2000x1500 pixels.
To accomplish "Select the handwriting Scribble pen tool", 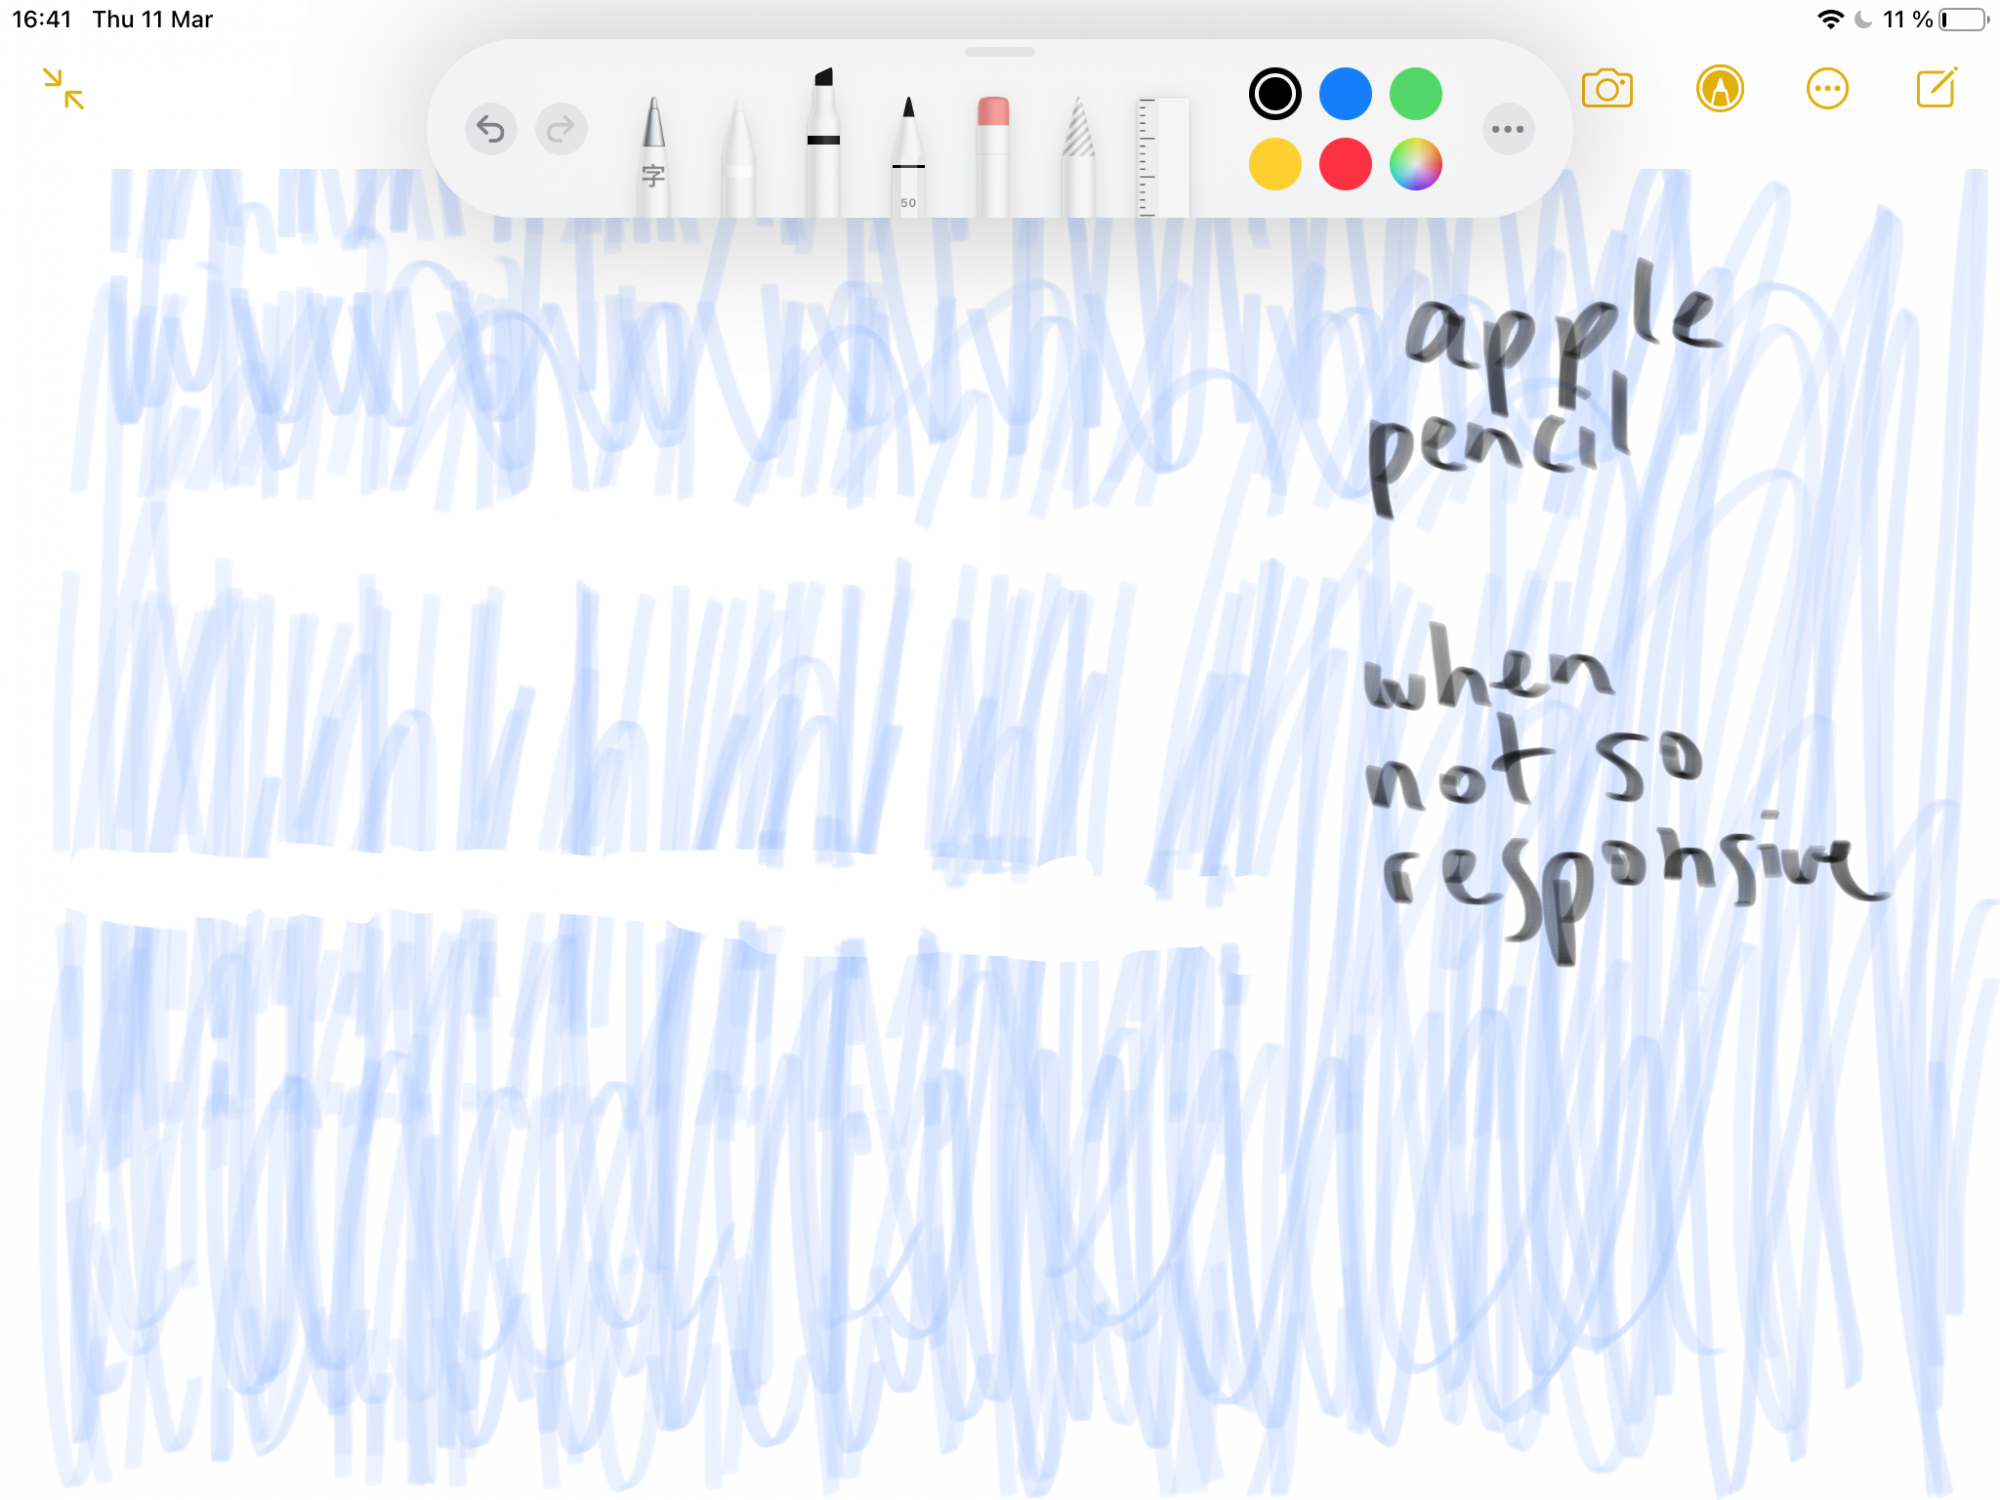I will click(x=653, y=155).
